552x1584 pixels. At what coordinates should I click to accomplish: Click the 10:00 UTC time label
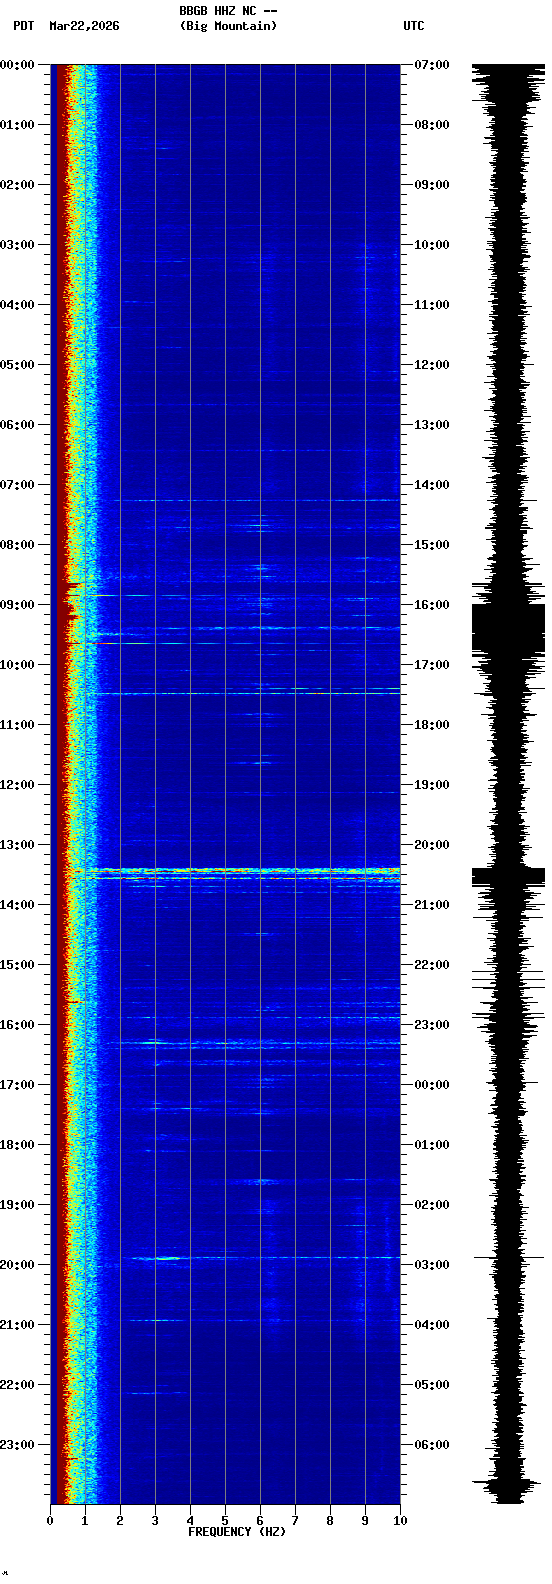coord(432,245)
